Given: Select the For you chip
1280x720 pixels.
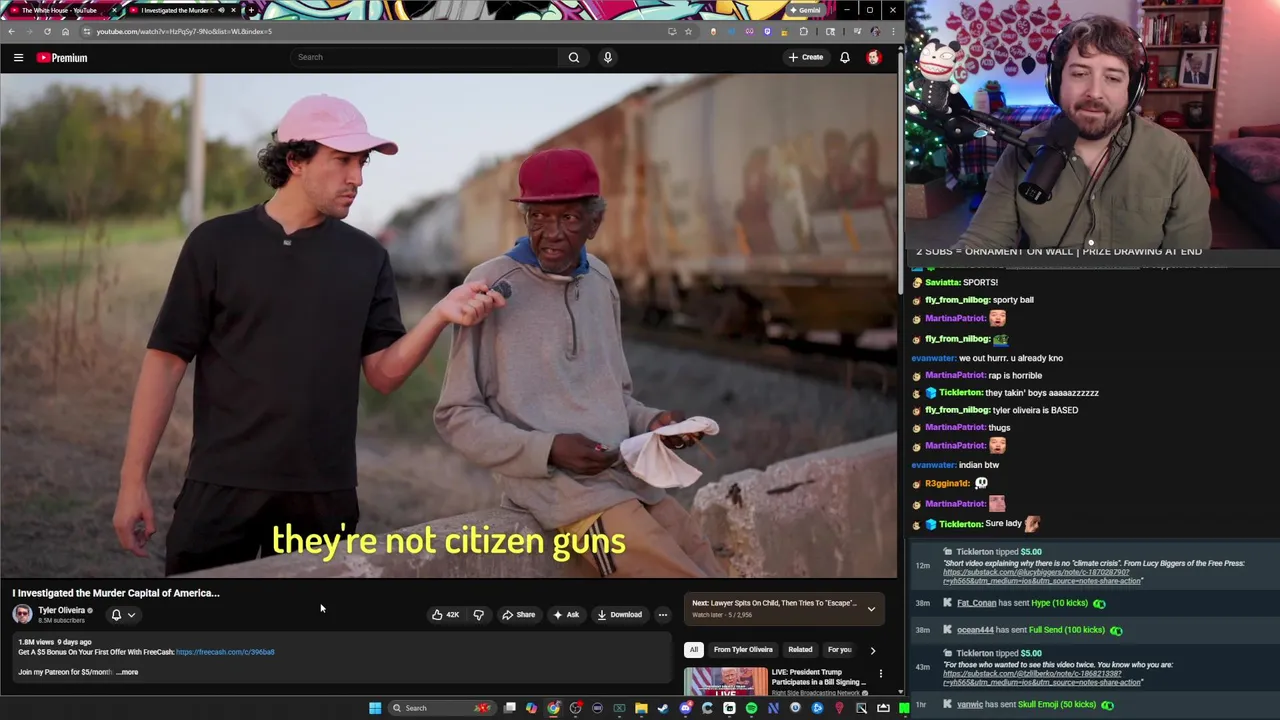Looking at the screenshot, I should (839, 650).
